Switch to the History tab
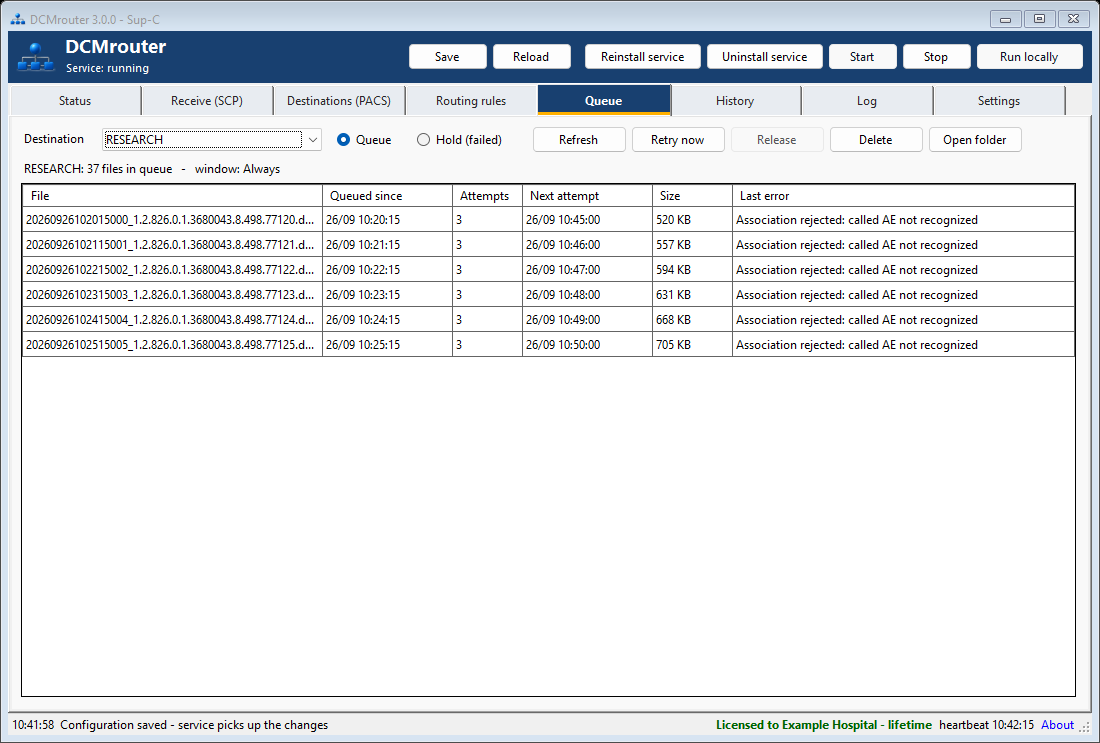 pos(735,100)
